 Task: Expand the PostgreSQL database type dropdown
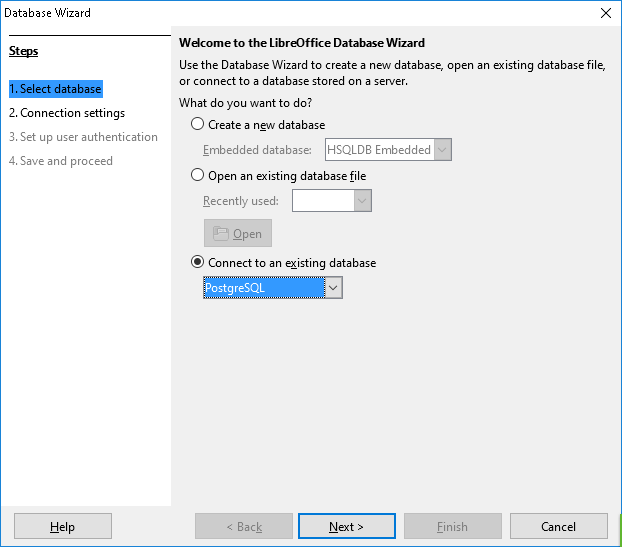[334, 288]
